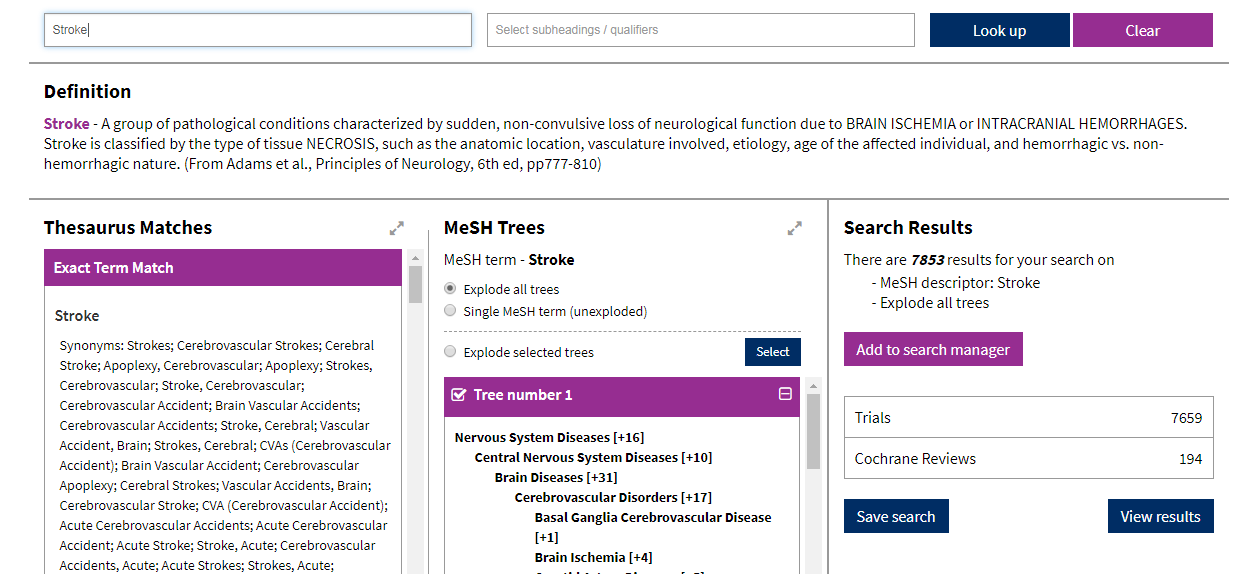Collapse the Tree number 1 section
Screen dimensions: 1248x574
point(785,395)
